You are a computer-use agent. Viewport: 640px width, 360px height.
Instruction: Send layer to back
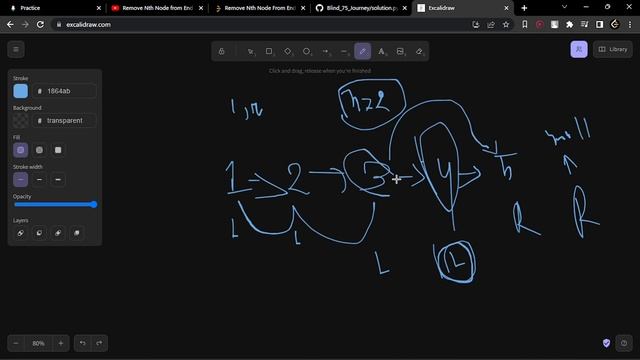click(20, 233)
